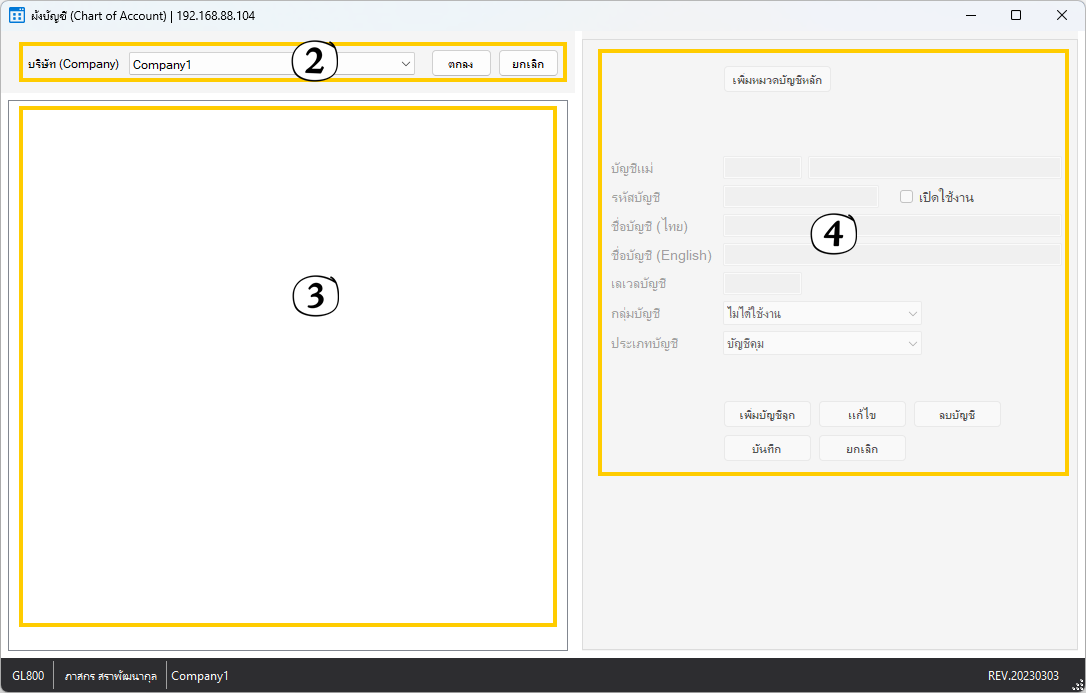The height and width of the screenshot is (693, 1086).
Task: Click the เพิ่มบัญชีลูก button
Action: [x=767, y=415]
